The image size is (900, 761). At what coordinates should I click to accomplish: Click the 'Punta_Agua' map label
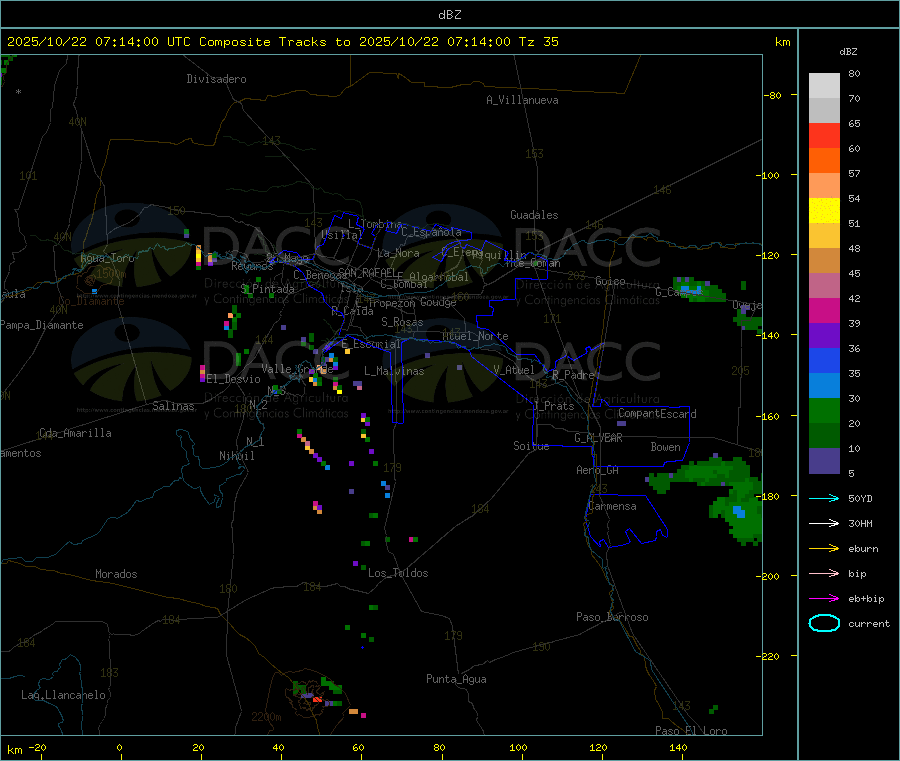pyautogui.click(x=456, y=679)
